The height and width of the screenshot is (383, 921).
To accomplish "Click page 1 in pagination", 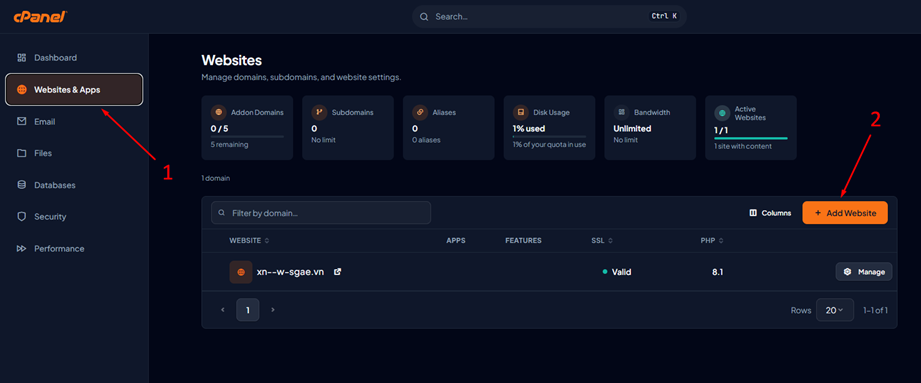I will point(248,310).
